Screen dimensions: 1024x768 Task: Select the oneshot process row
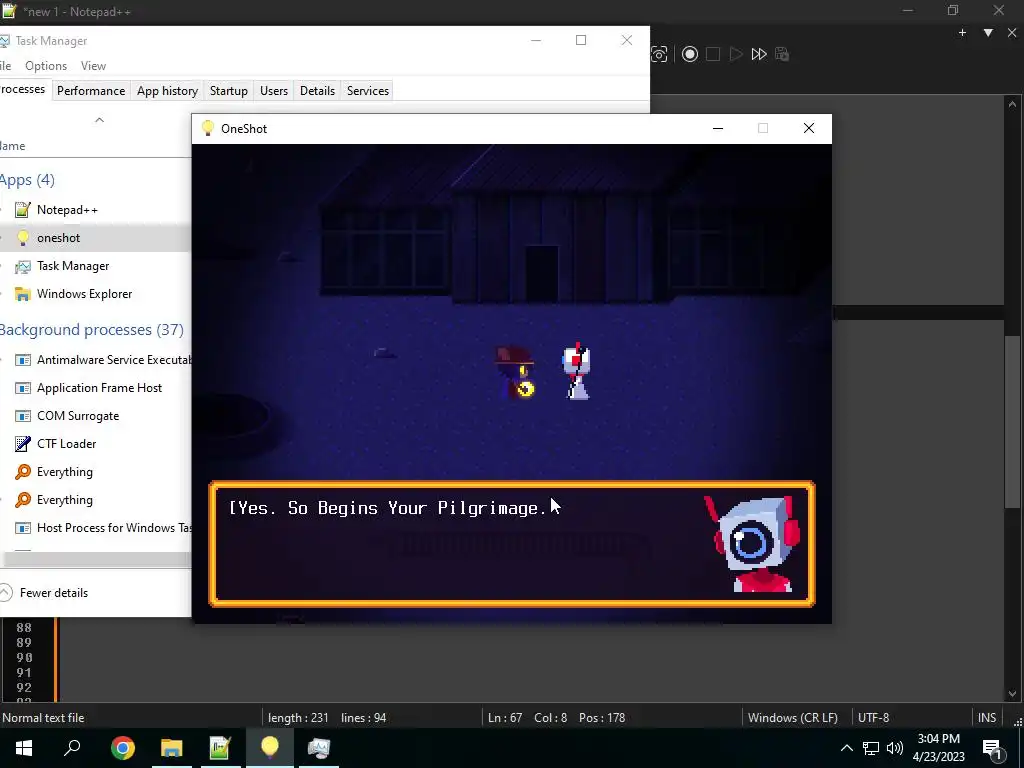95,238
